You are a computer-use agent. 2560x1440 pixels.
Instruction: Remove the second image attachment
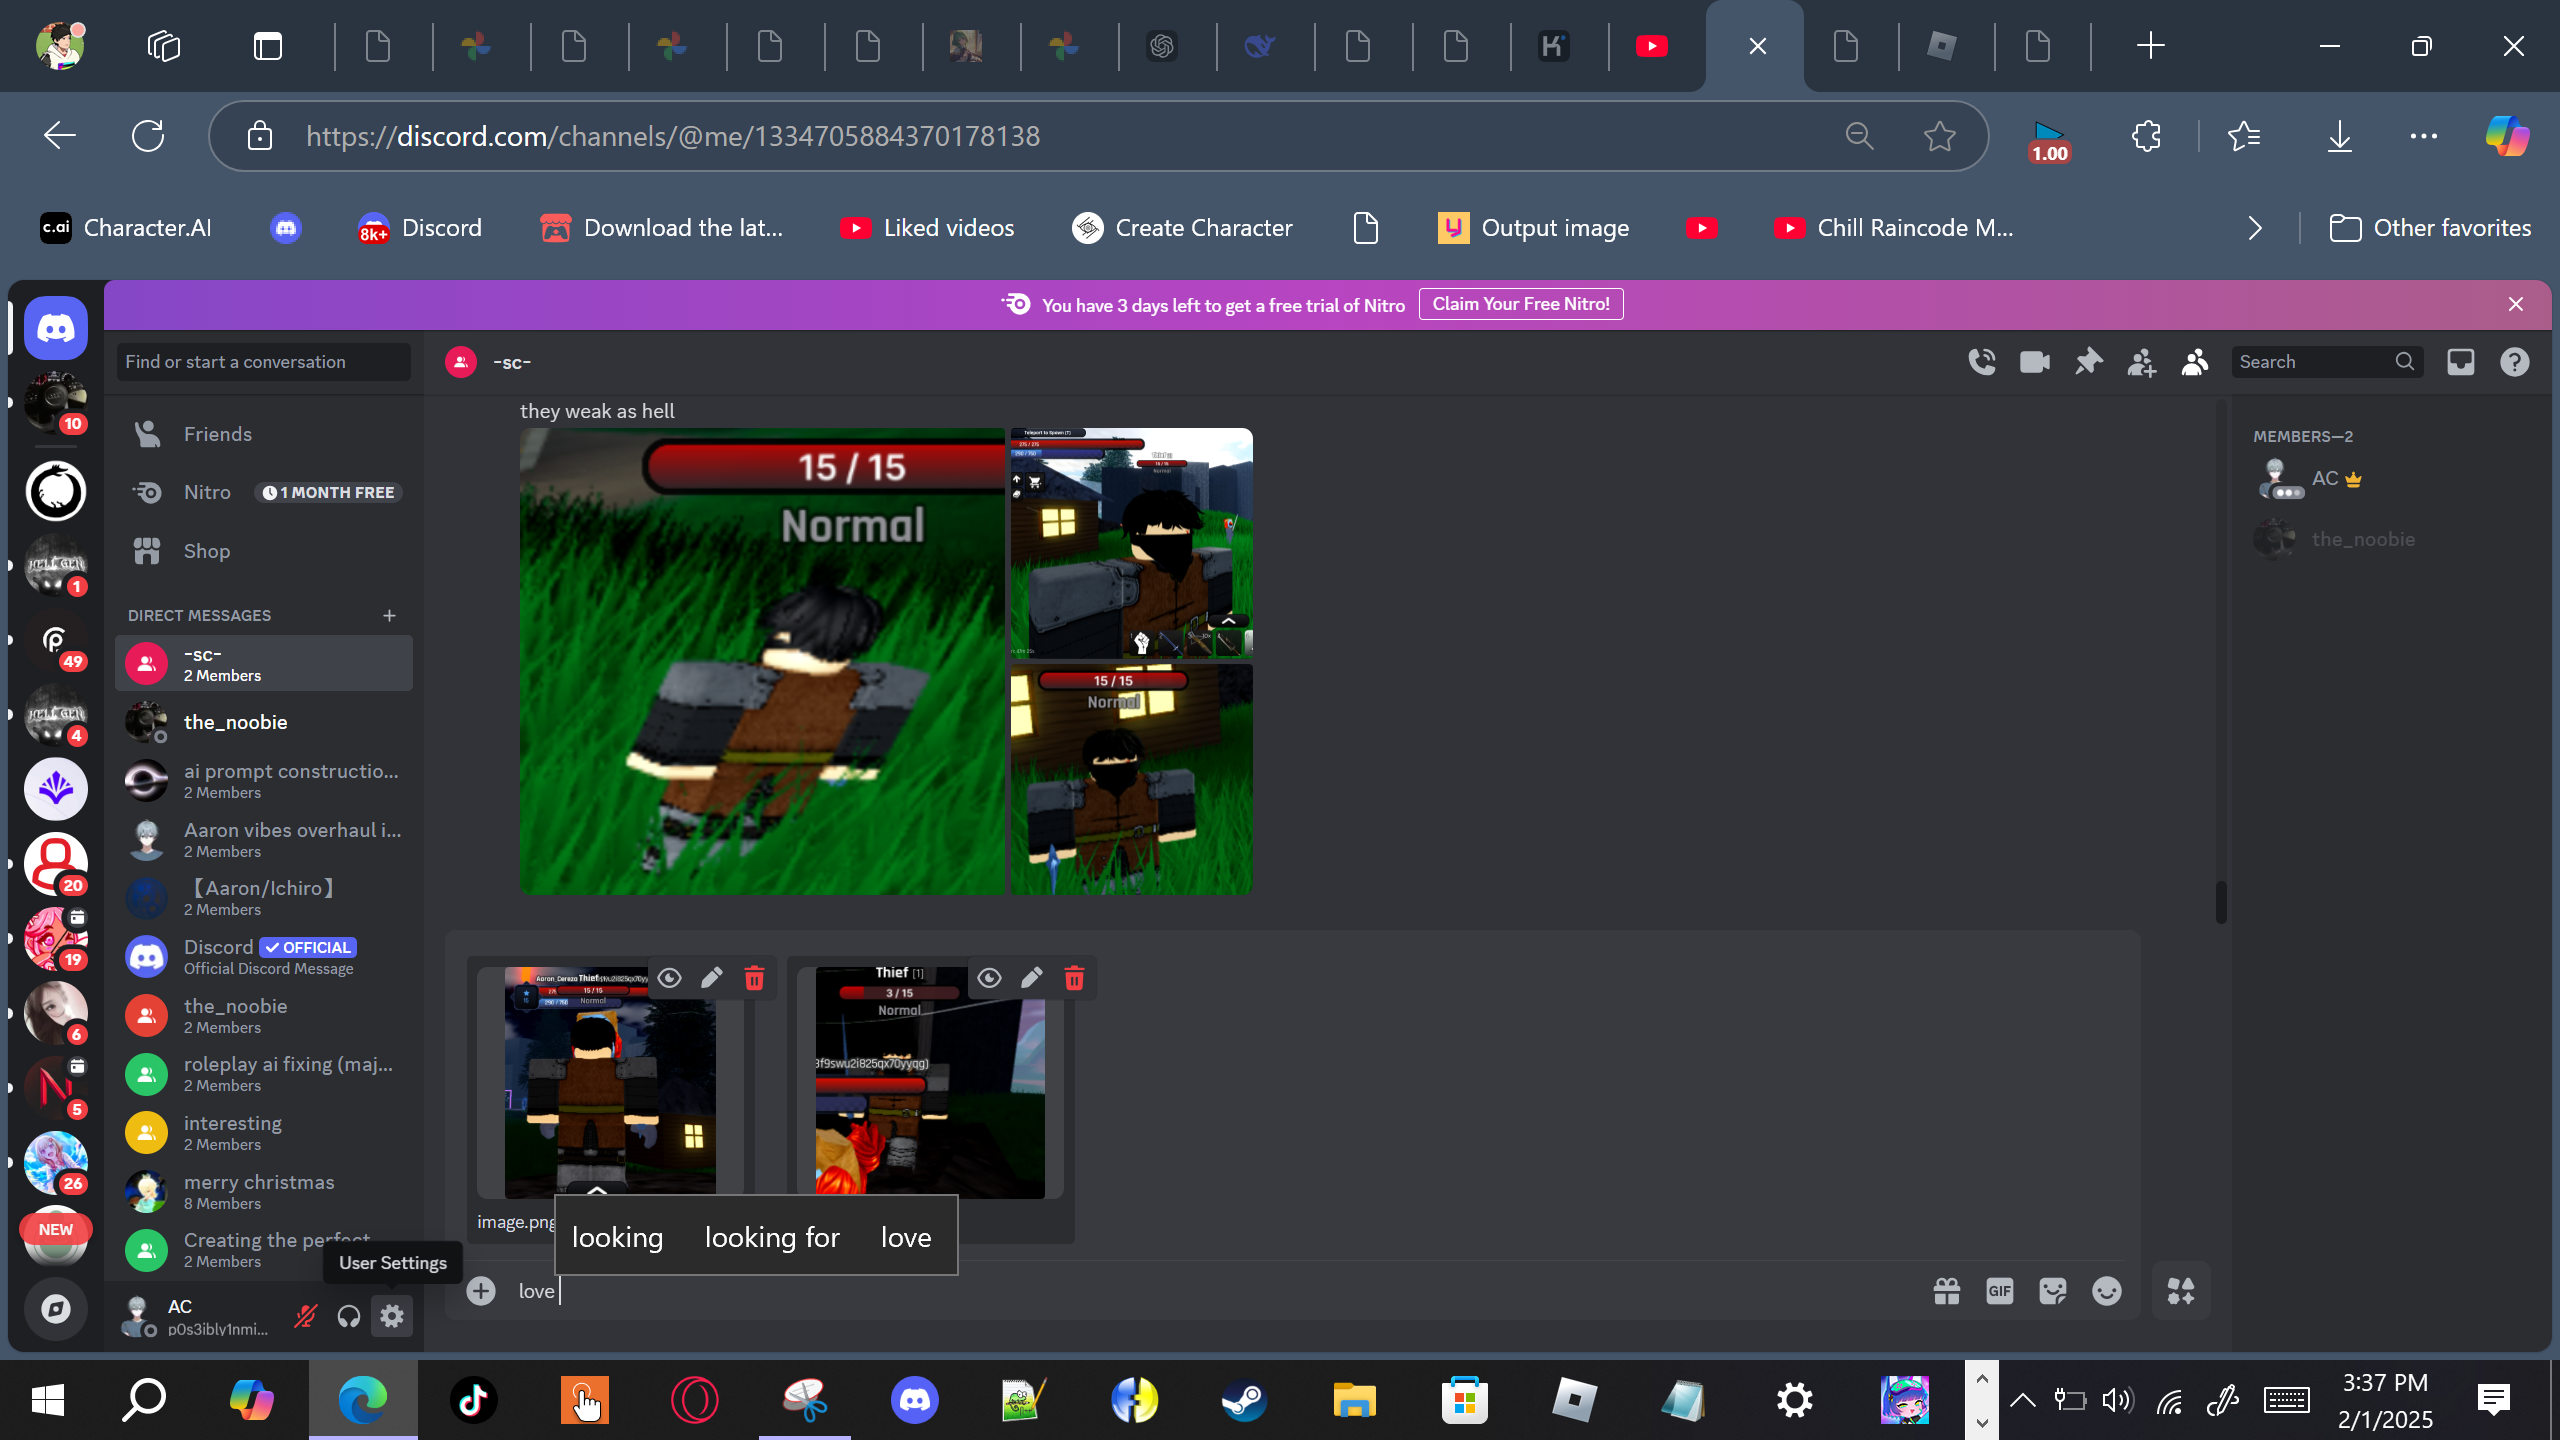[x=1074, y=978]
